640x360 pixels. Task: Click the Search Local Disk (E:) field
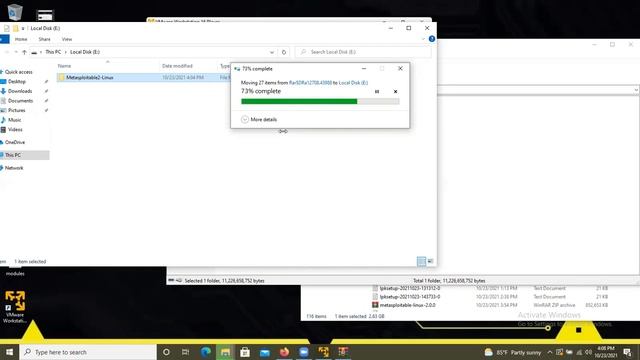pyautogui.click(x=363, y=52)
